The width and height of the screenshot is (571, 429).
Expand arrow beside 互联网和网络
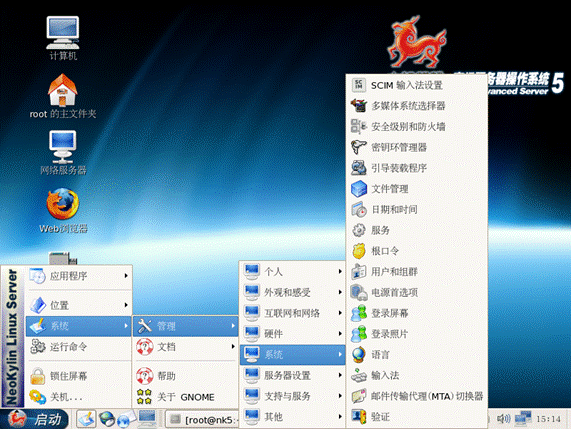click(340, 313)
